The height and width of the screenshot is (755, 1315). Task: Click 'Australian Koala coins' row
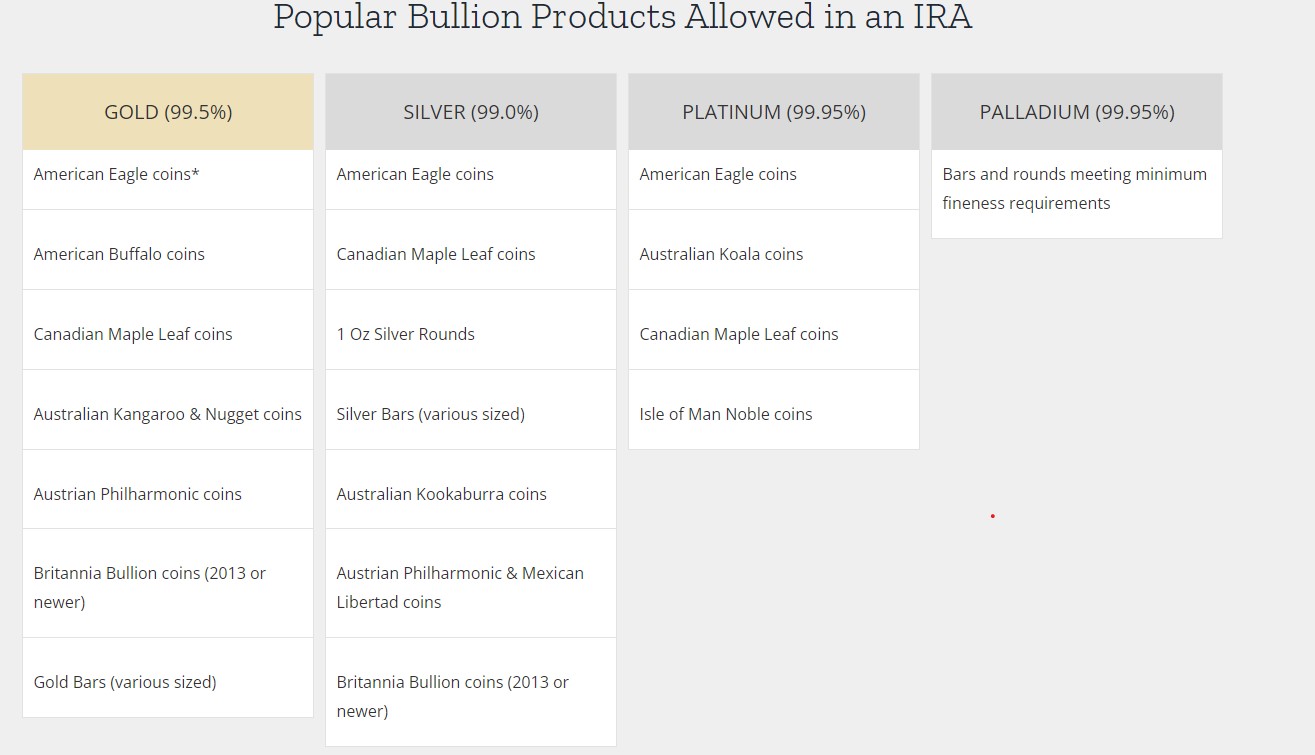774,250
